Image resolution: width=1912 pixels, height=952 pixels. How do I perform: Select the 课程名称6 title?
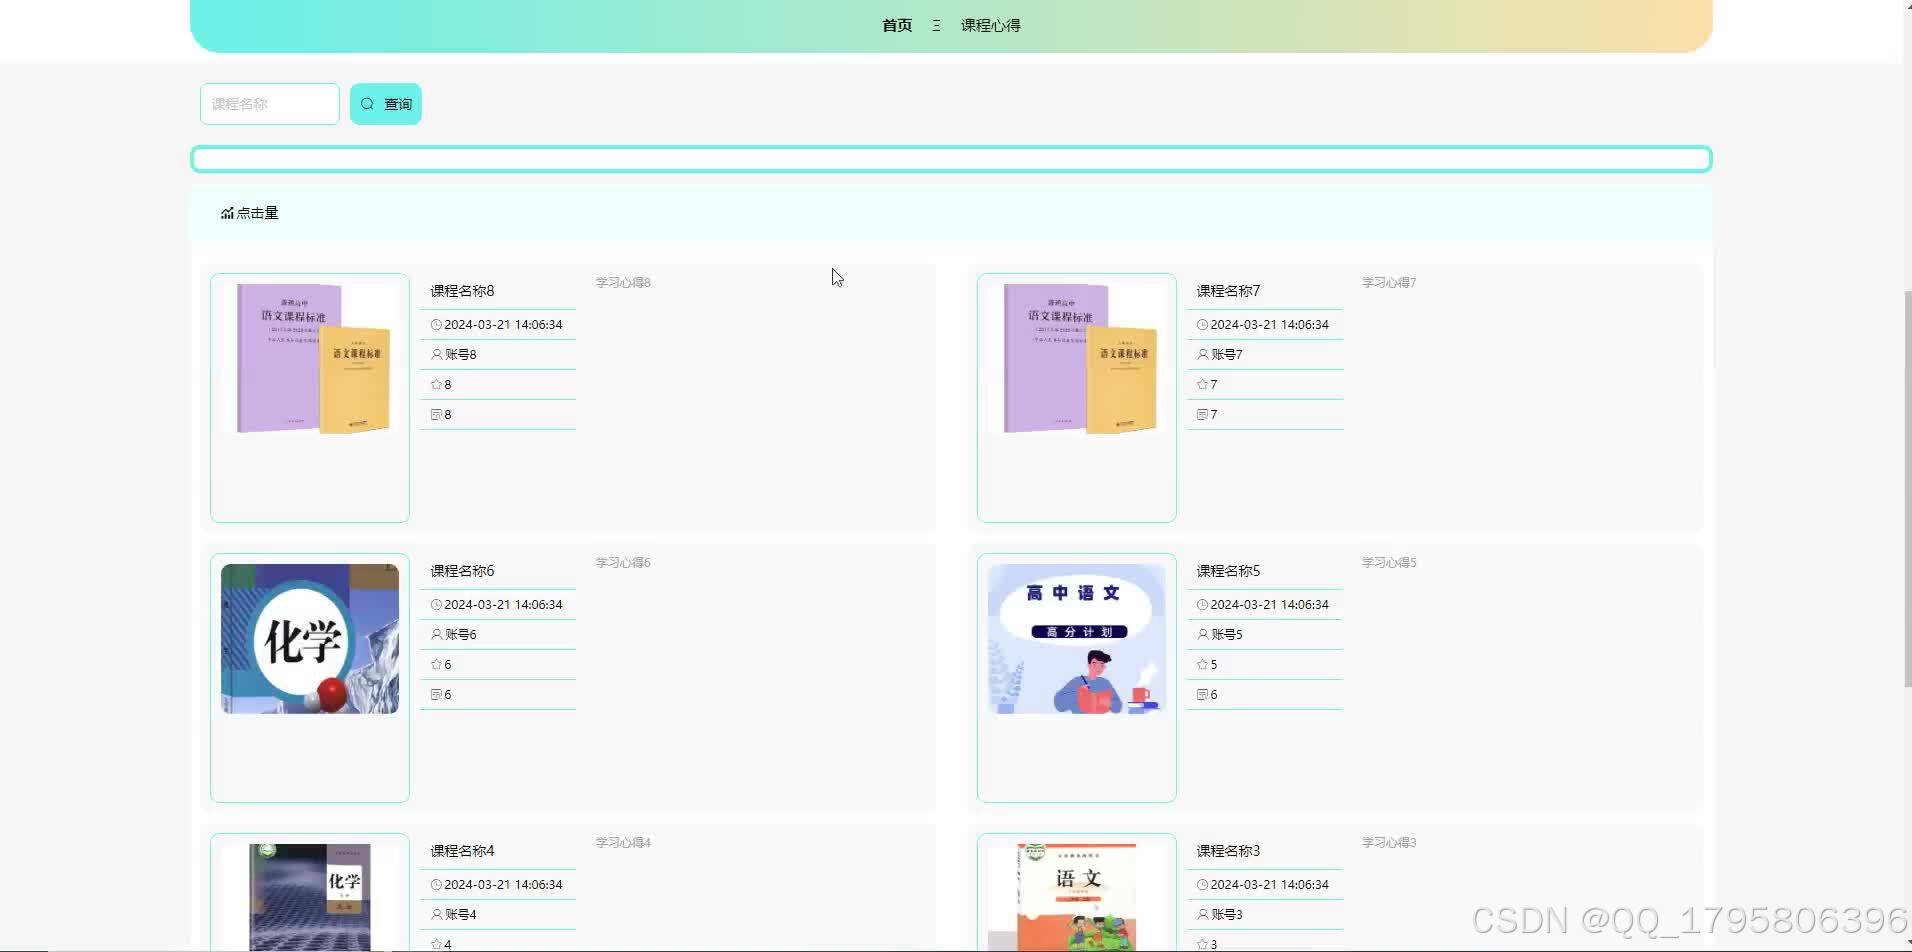(x=462, y=571)
